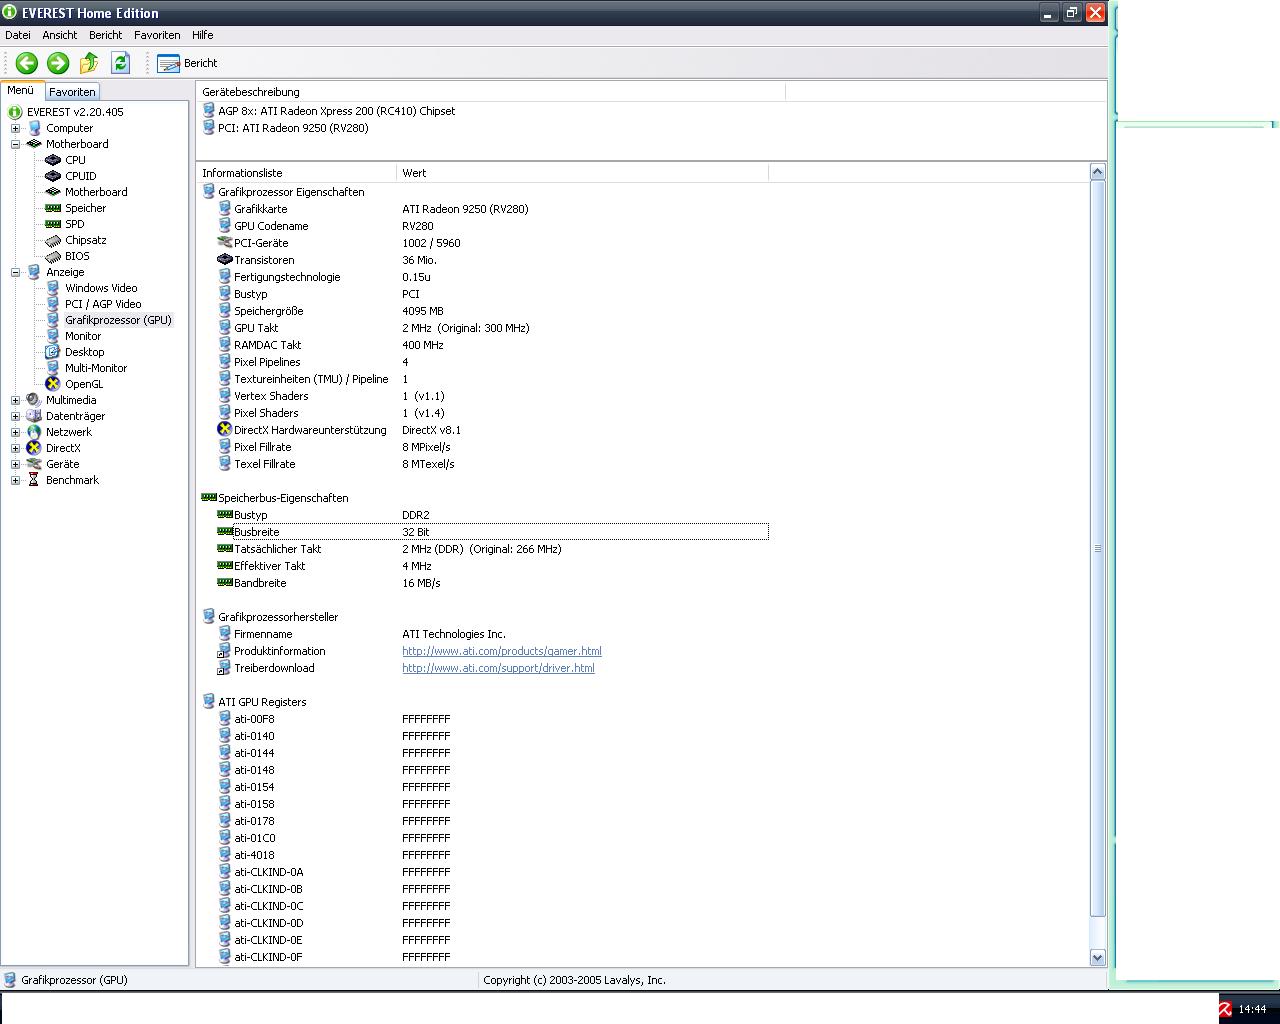Click the Multimedia speaker icon

click(x=34, y=400)
